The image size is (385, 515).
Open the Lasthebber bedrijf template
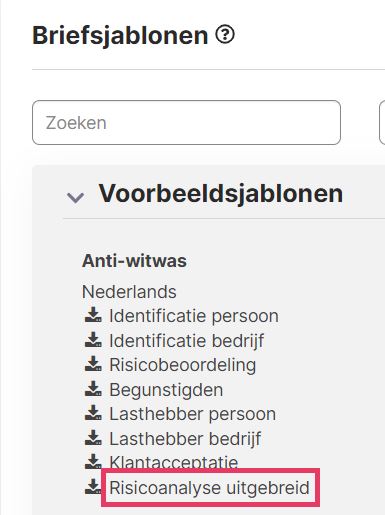tap(185, 438)
